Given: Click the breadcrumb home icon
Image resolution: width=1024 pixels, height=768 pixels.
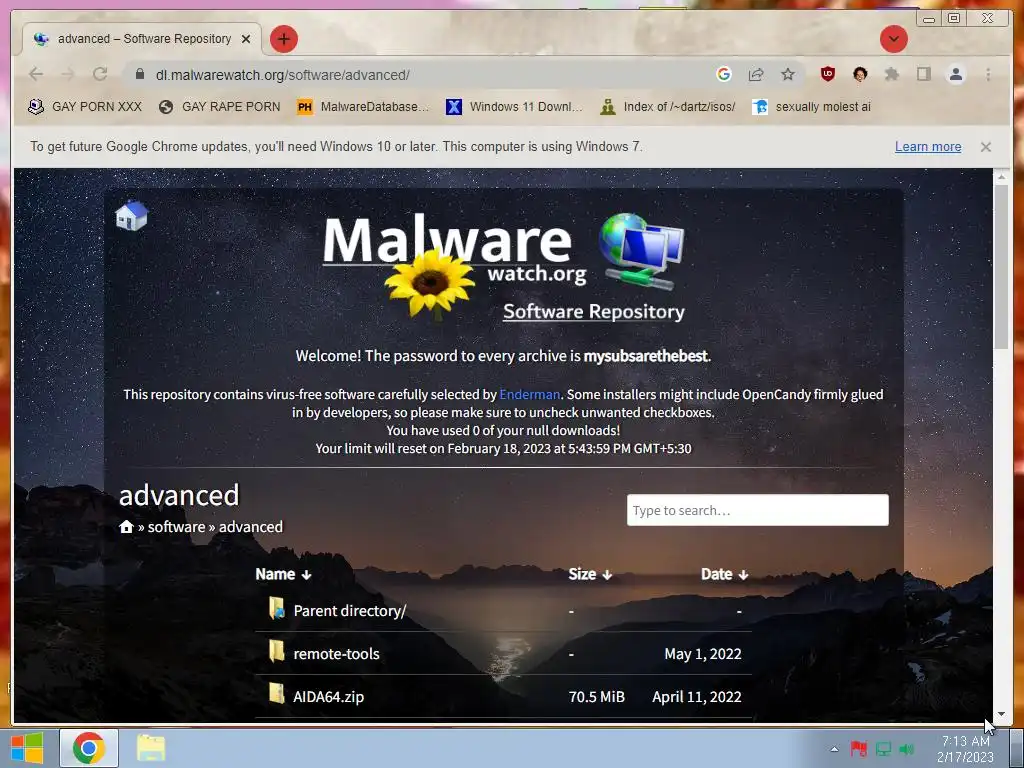Looking at the screenshot, I should pos(127,526).
